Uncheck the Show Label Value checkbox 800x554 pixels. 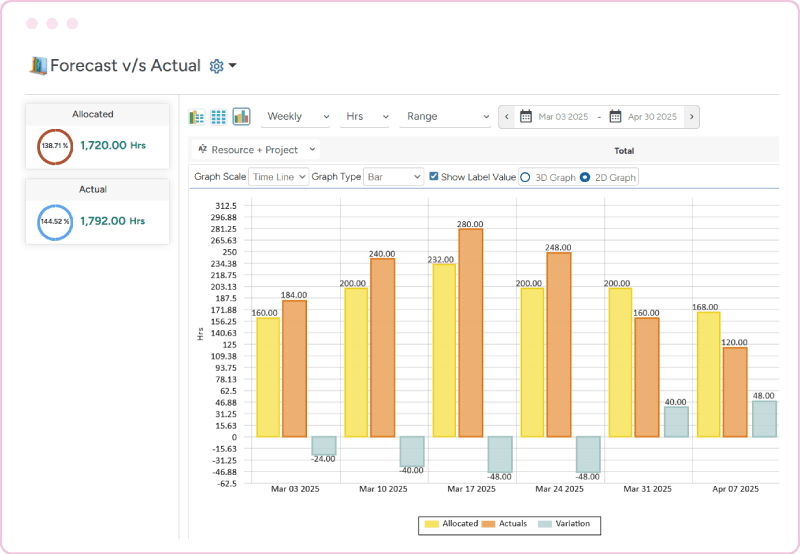pyautogui.click(x=434, y=177)
